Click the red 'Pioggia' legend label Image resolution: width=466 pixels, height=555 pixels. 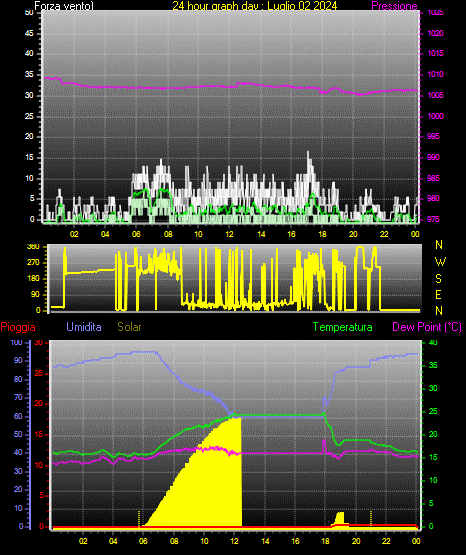(x=18, y=327)
